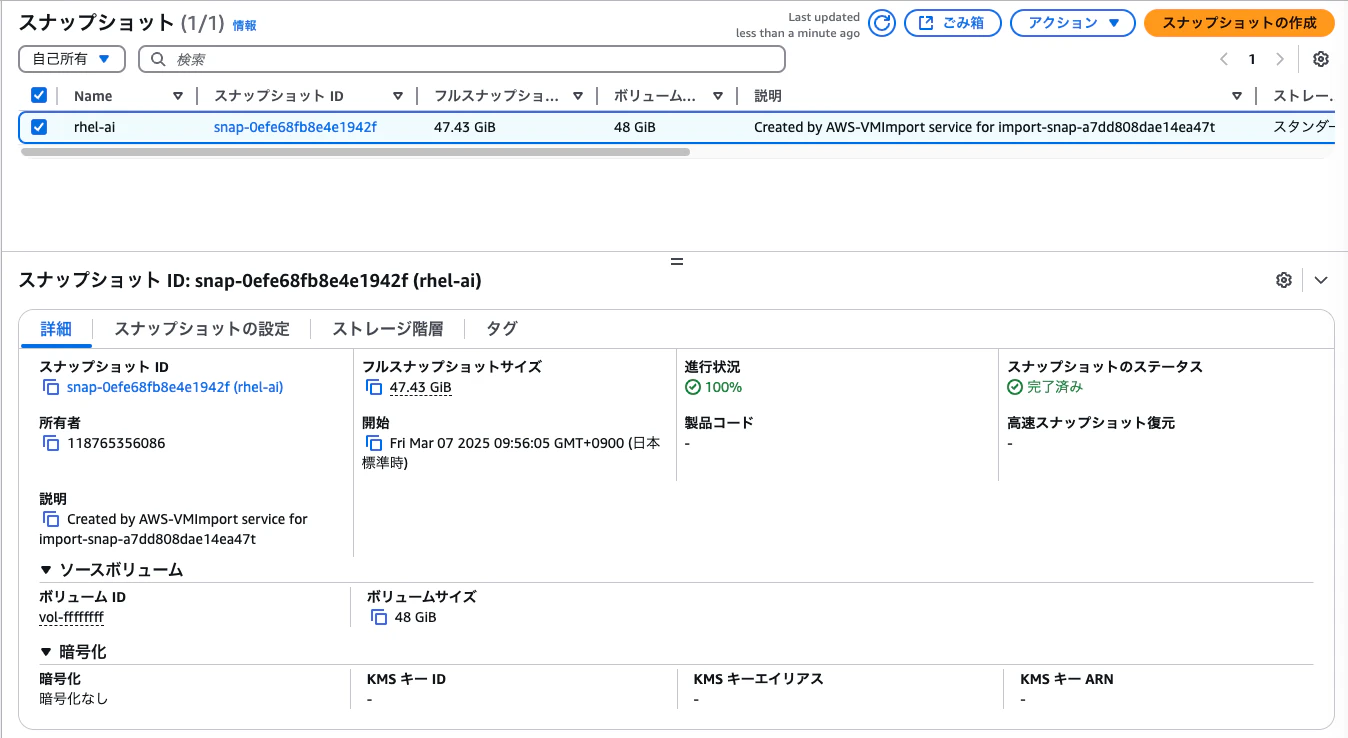Switch to the 詳細 tab

(56, 329)
